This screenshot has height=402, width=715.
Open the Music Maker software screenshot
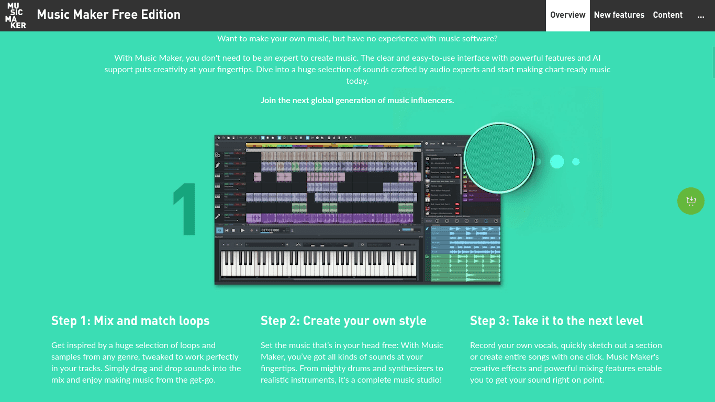coord(357,210)
